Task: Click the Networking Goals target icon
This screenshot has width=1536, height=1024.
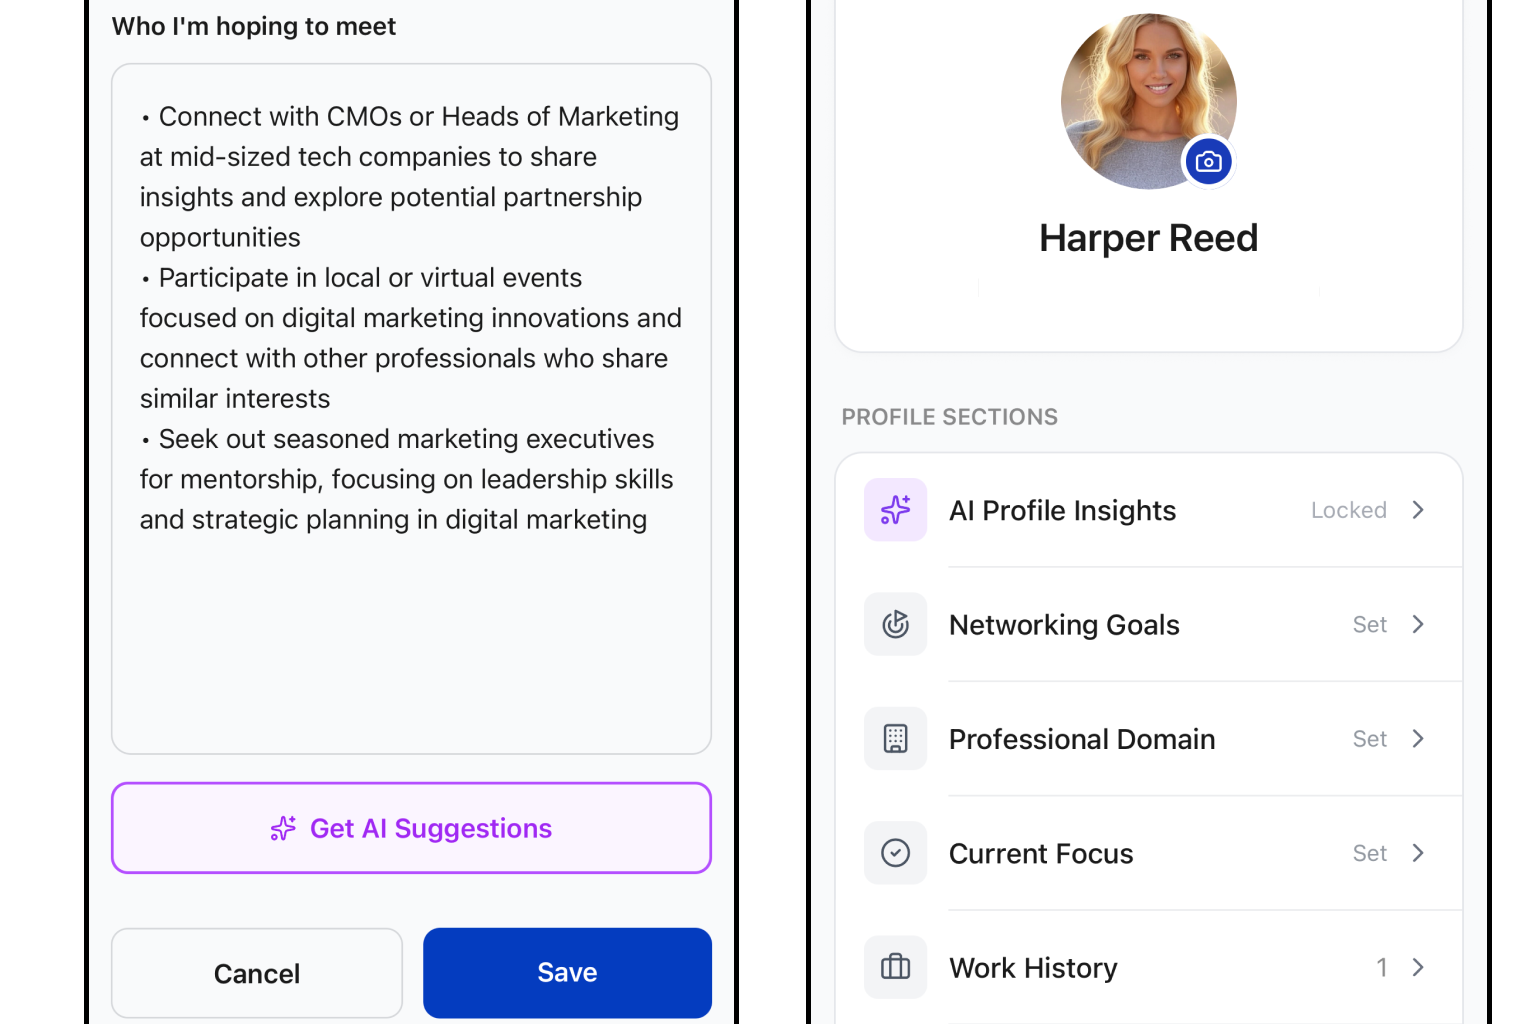Action: pos(895,624)
